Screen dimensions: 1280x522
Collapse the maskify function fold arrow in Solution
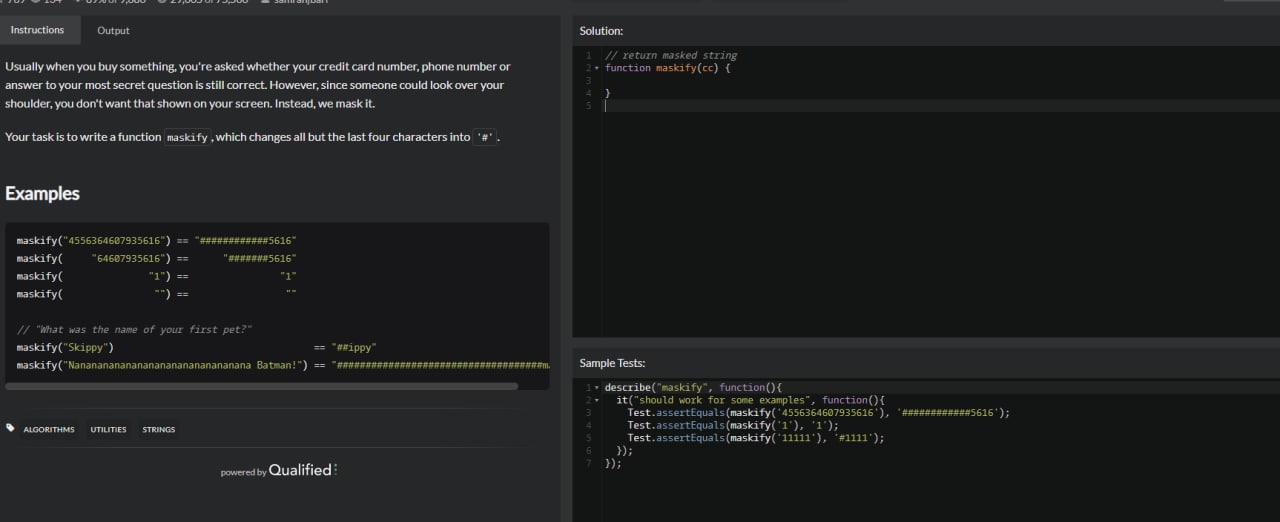[597, 68]
